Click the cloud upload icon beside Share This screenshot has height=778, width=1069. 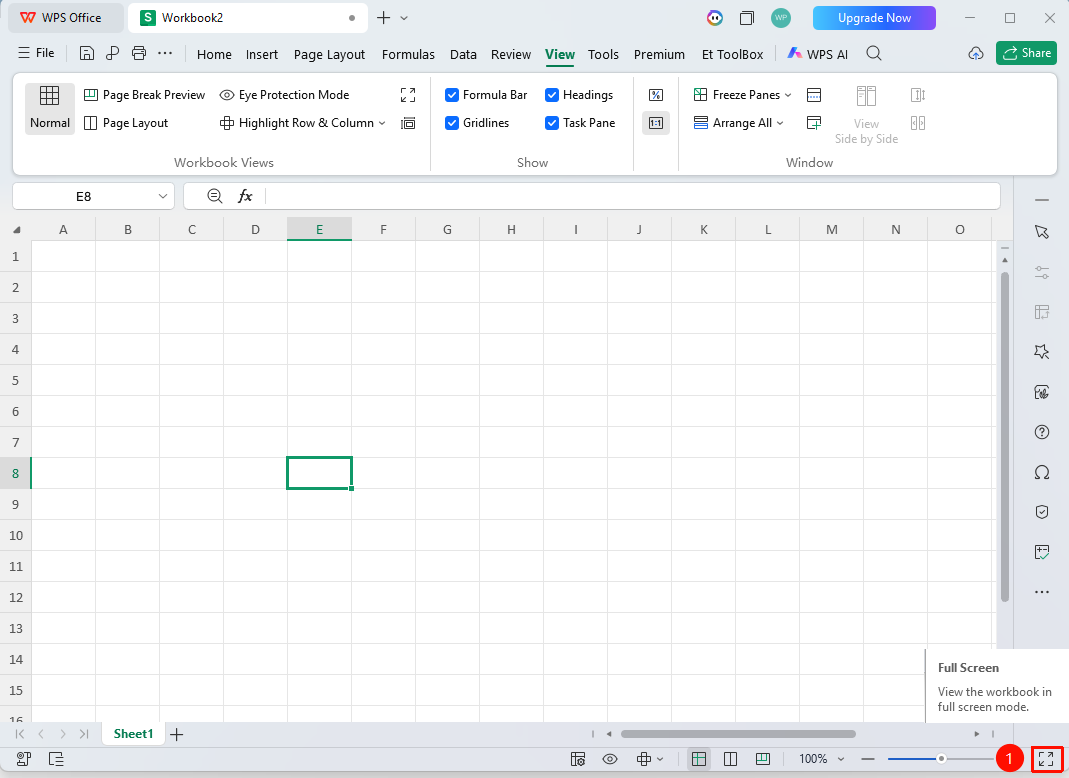pyautogui.click(x=976, y=53)
